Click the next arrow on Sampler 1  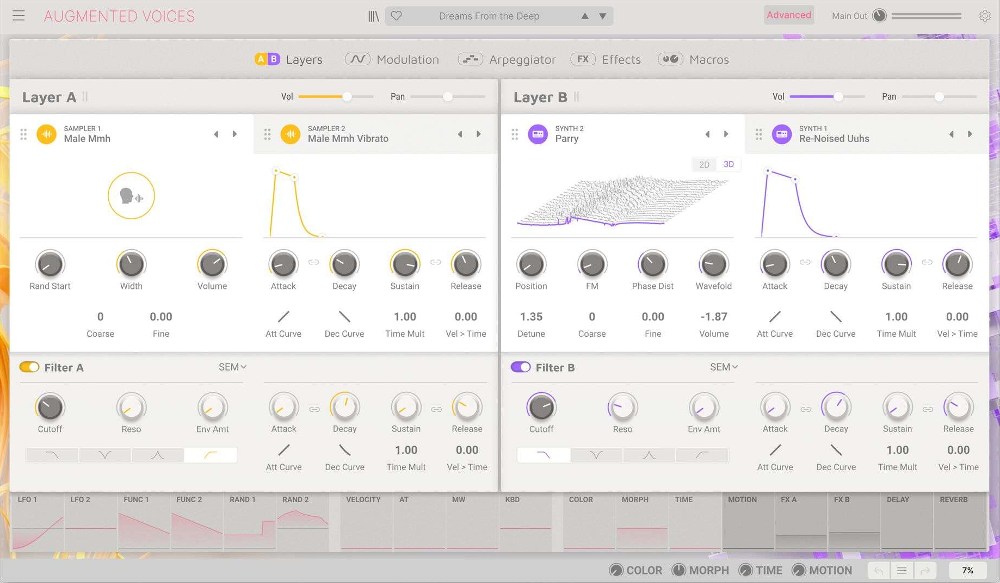[234, 133]
